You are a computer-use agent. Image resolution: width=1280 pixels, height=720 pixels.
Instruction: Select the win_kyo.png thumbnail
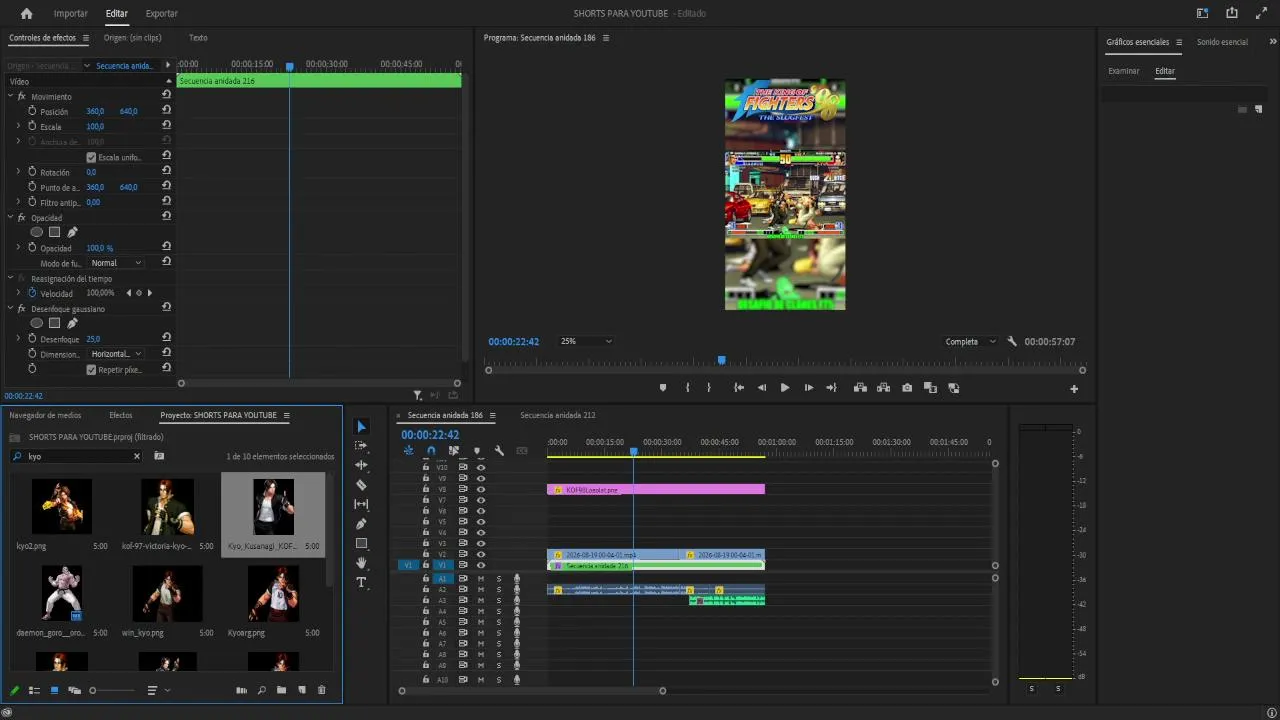click(167, 594)
